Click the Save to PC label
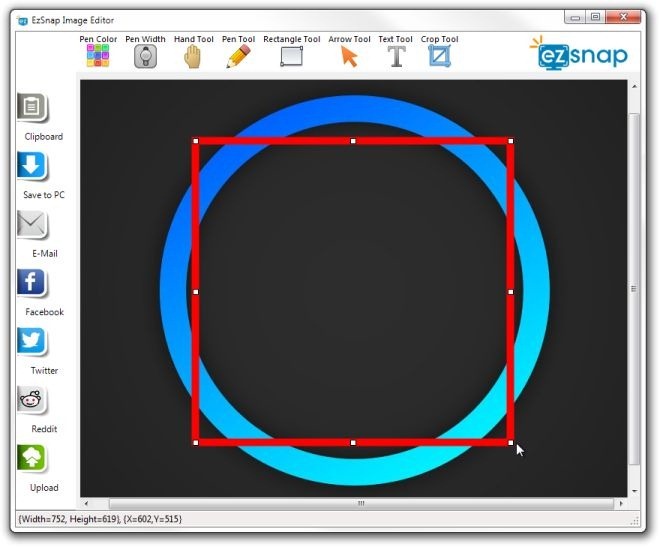Image resolution: width=660 pixels, height=547 pixels. [x=44, y=195]
